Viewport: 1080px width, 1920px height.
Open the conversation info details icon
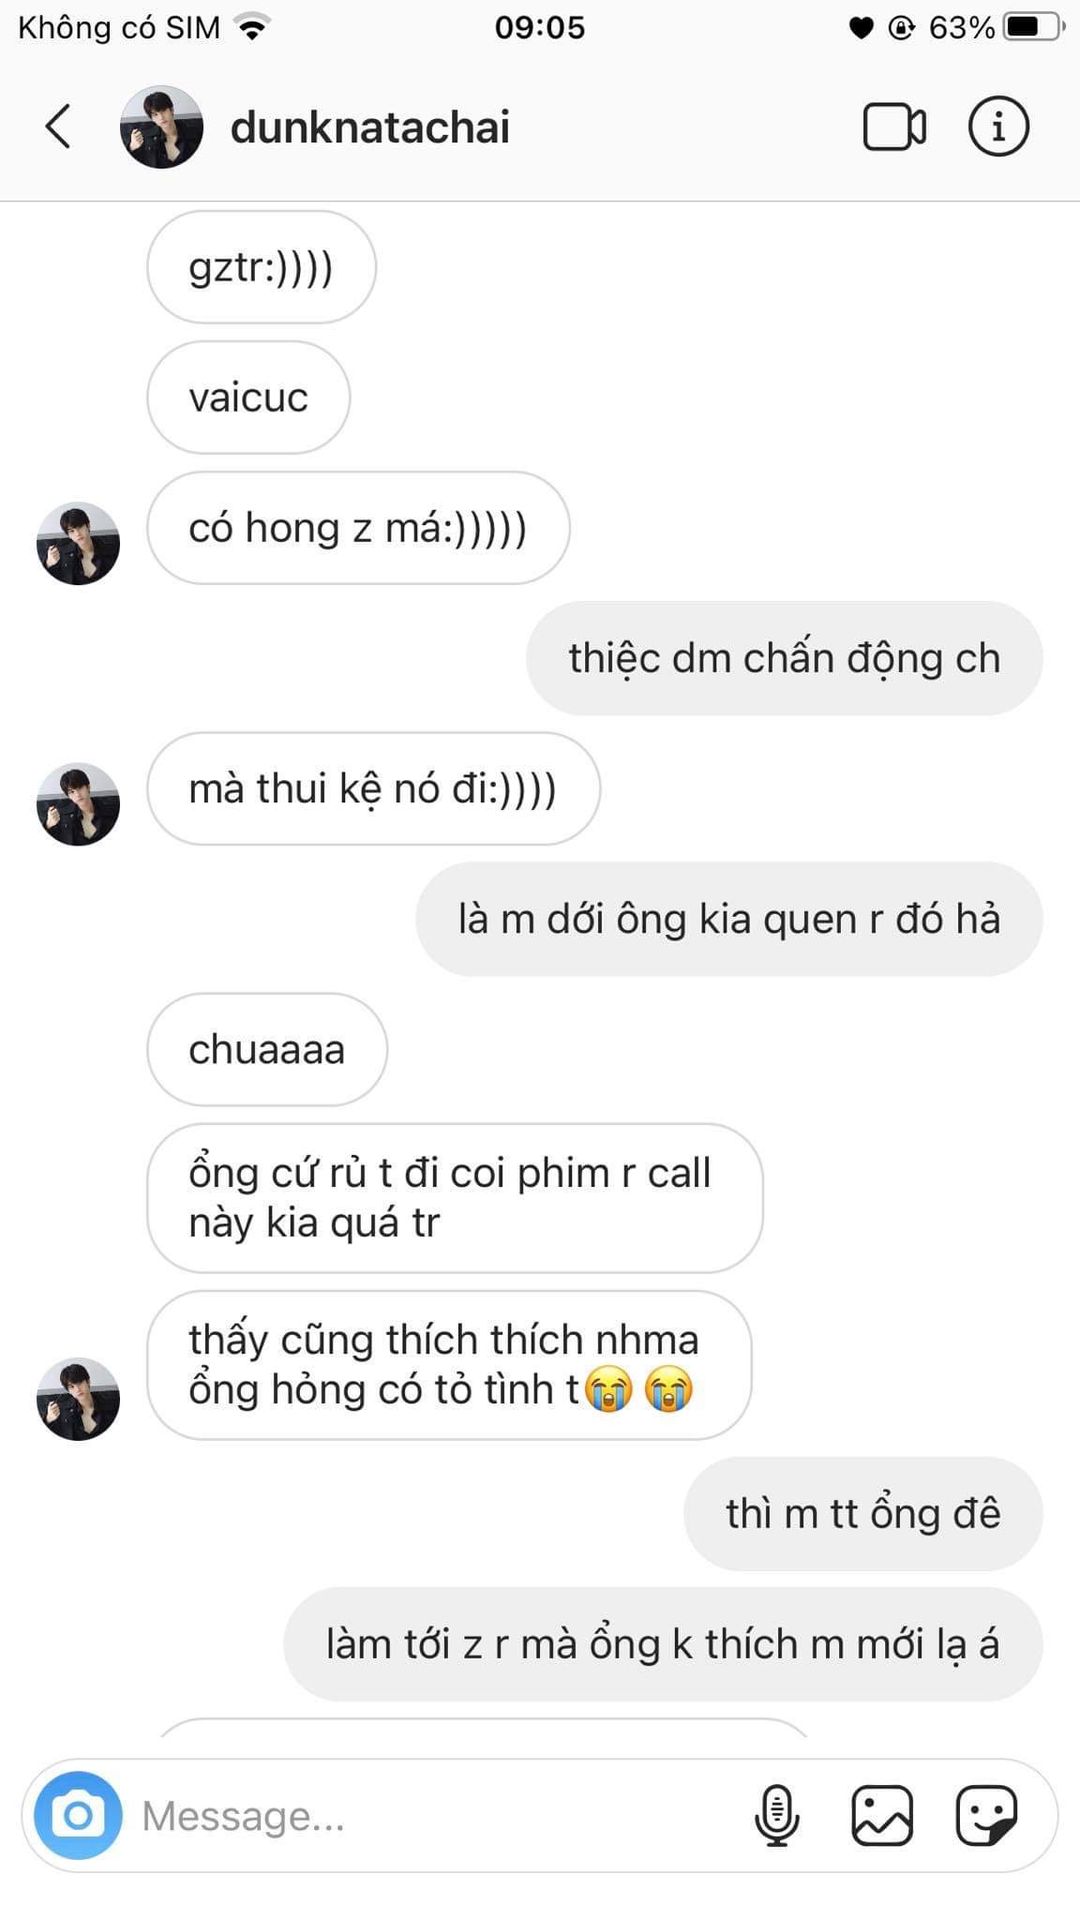click(998, 127)
